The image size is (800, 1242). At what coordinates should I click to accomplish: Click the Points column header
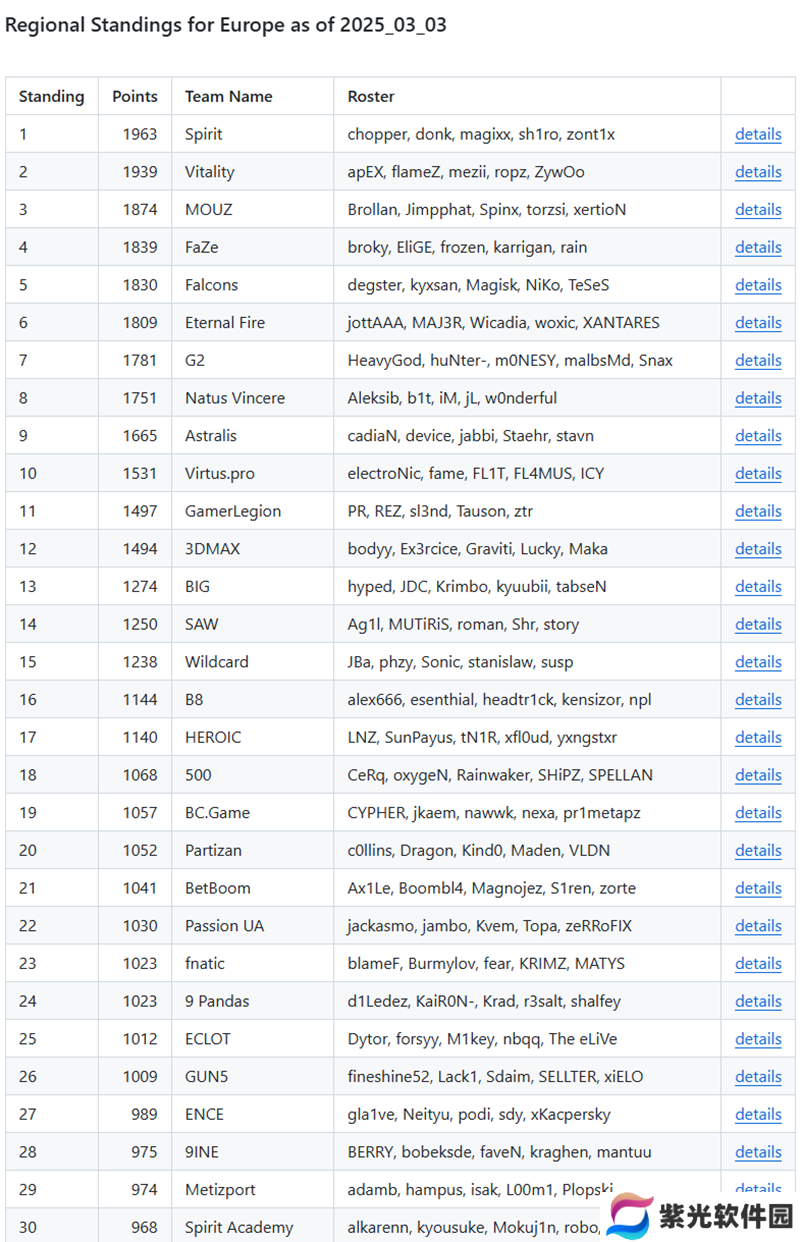[x=135, y=97]
